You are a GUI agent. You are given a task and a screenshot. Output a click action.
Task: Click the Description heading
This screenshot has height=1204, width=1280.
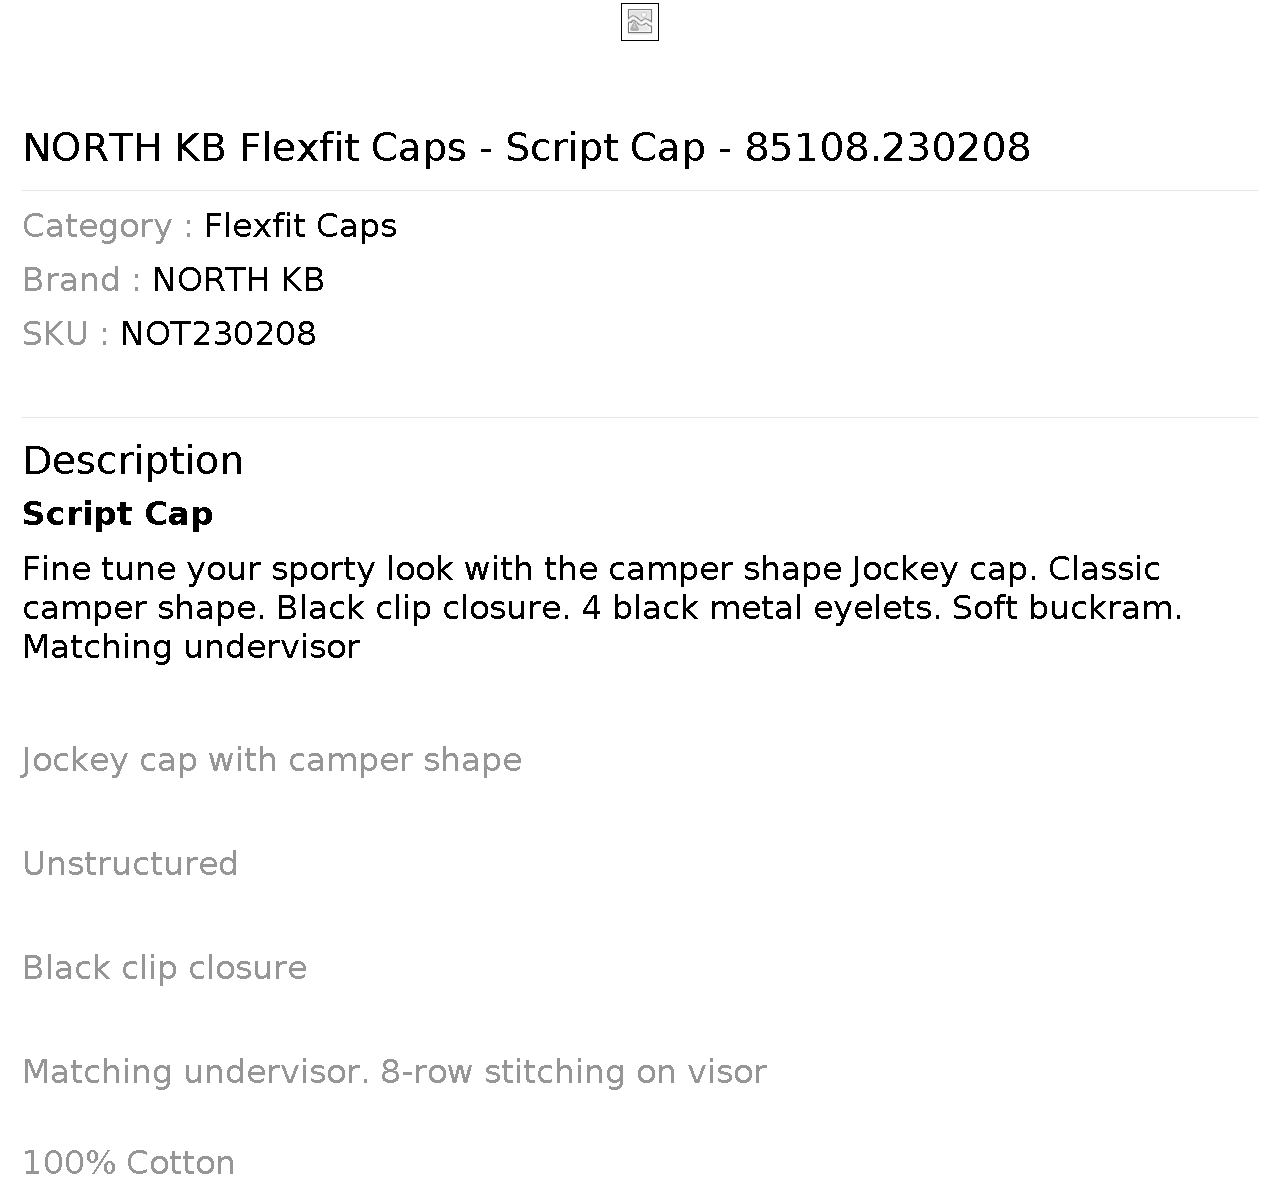click(x=133, y=461)
